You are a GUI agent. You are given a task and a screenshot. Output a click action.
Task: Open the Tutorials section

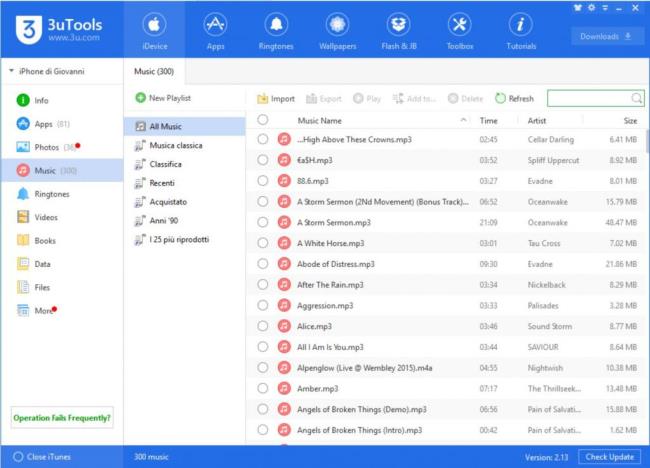521,30
